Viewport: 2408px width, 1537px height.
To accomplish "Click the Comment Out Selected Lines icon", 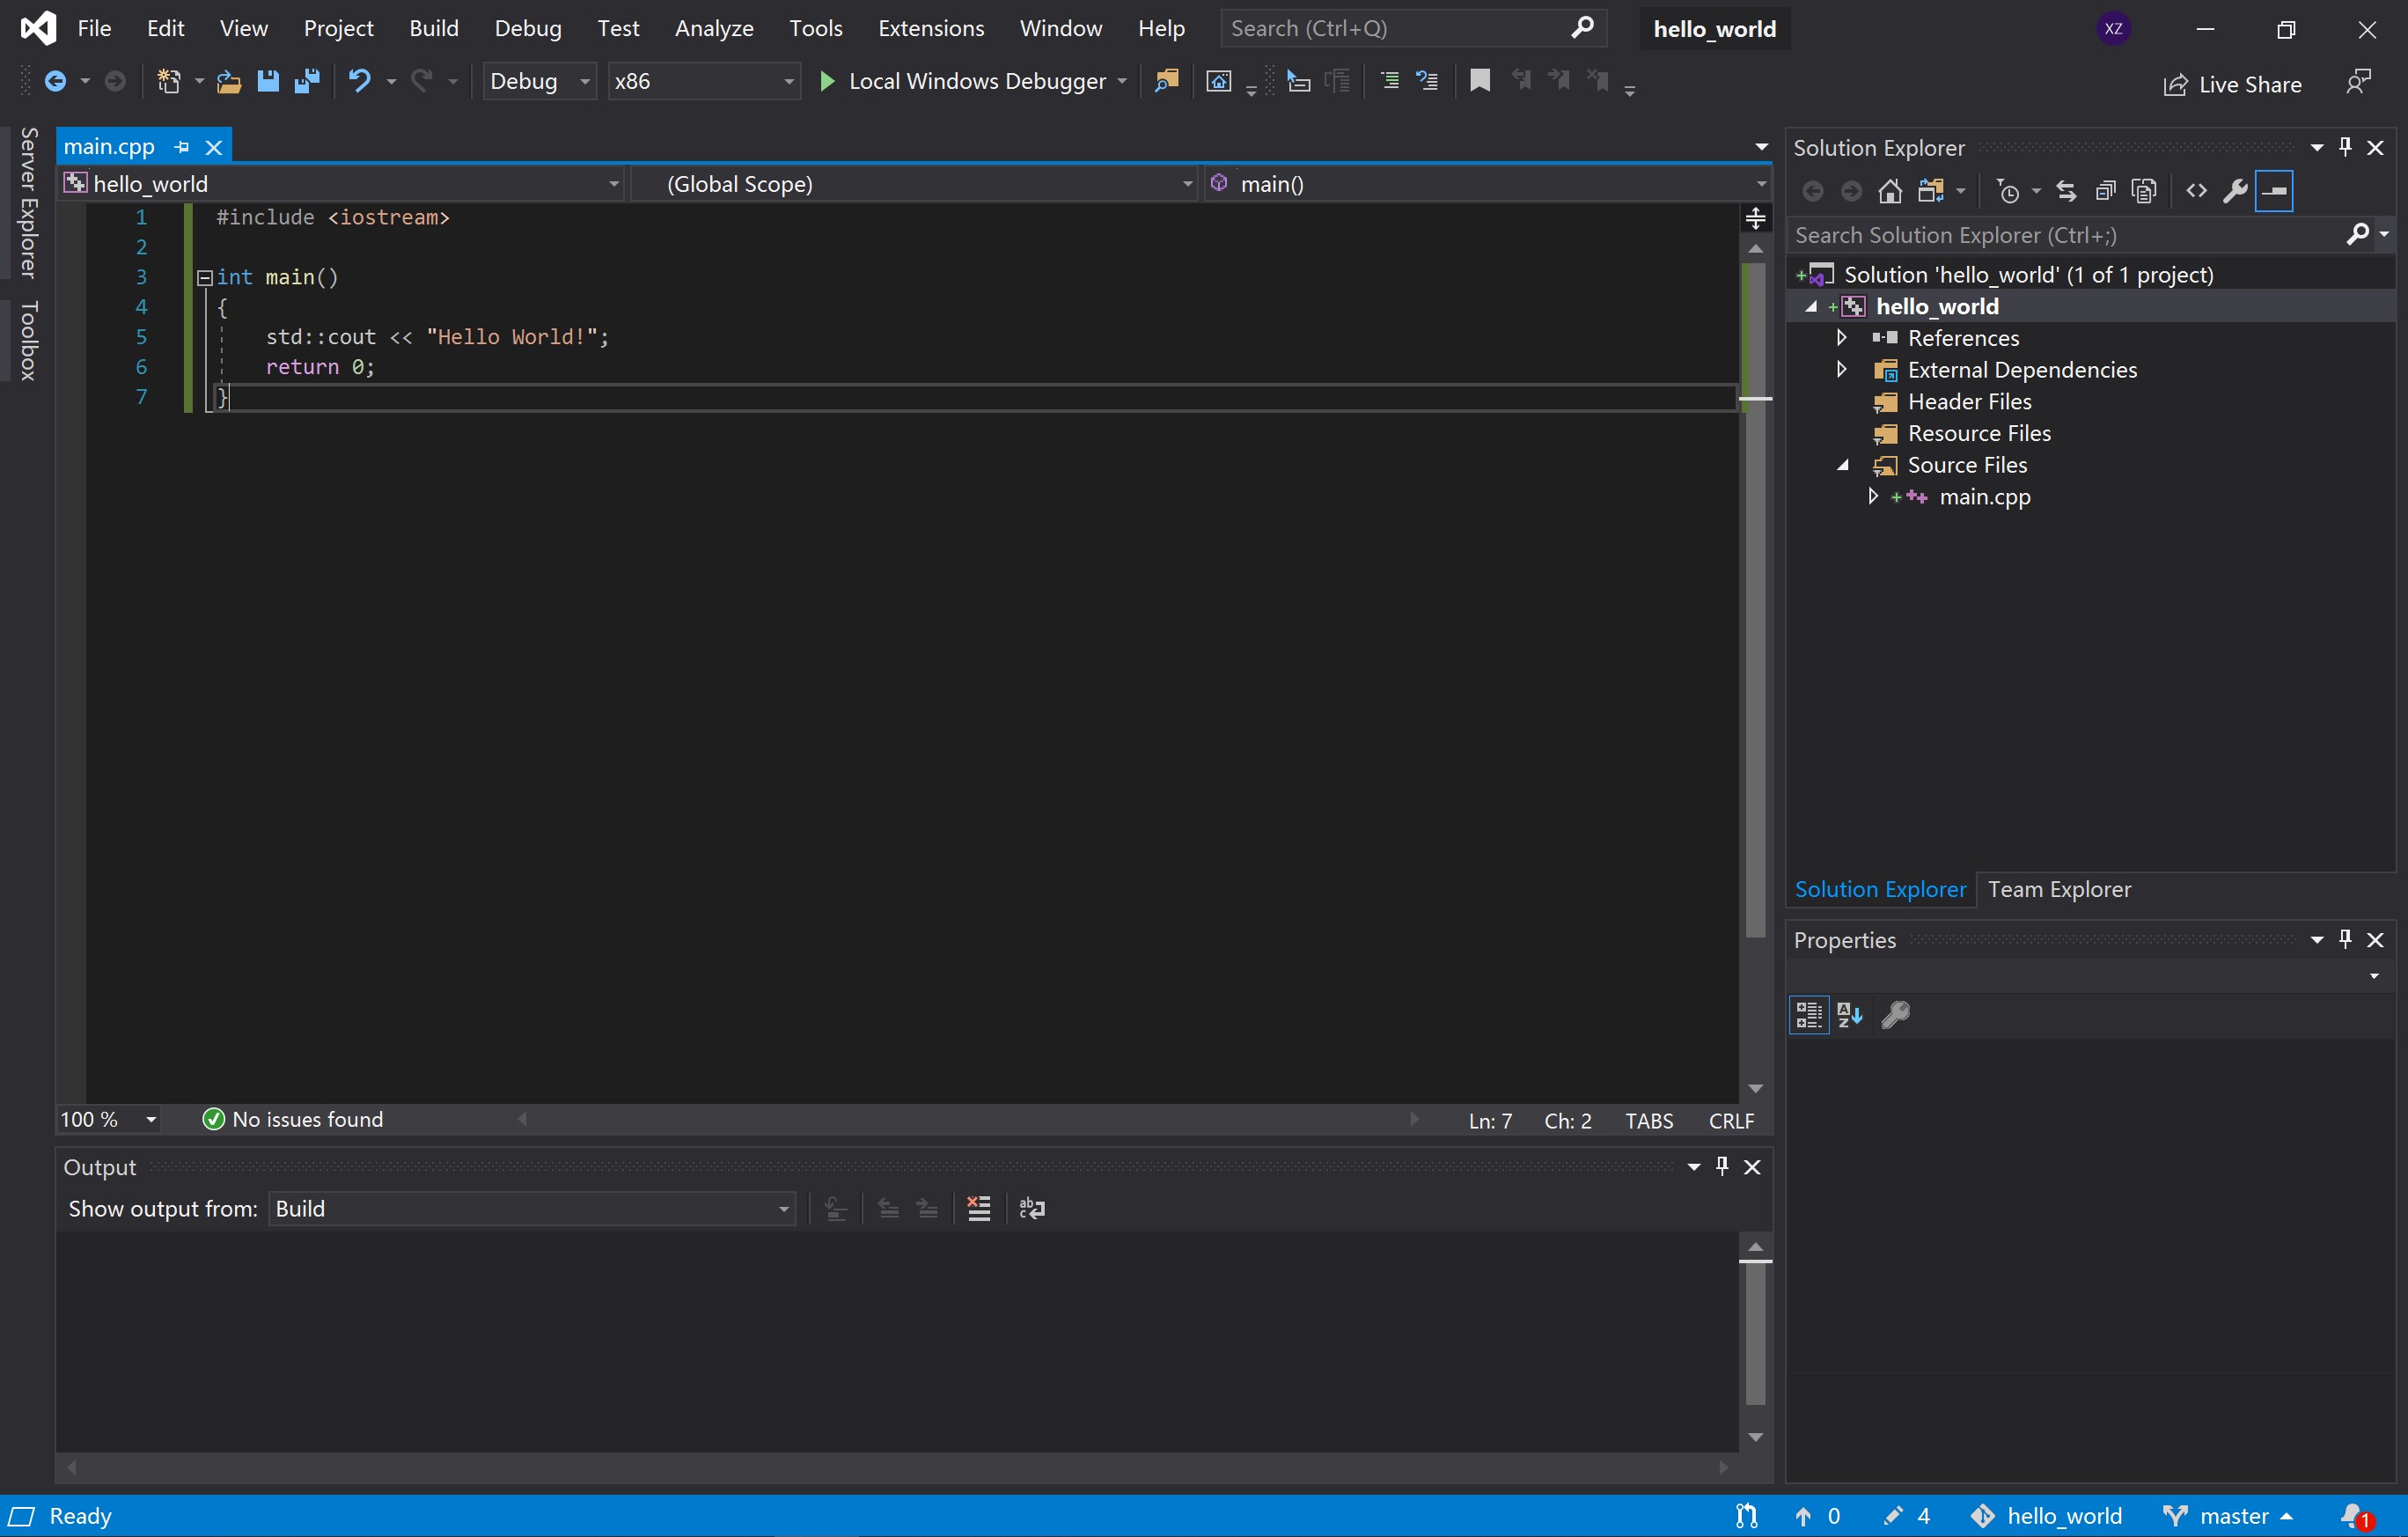I will (x=1390, y=81).
